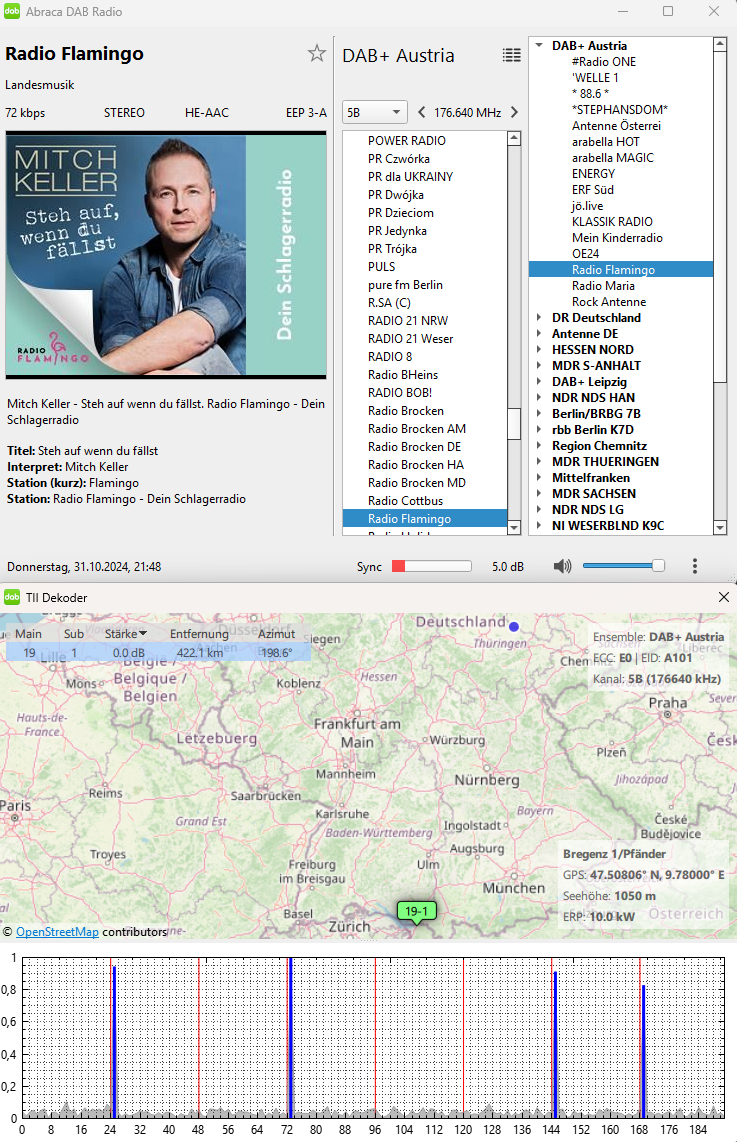The height and width of the screenshot is (1142, 737).
Task: Click the Mitch Keller slideshow image
Action: tap(166, 255)
